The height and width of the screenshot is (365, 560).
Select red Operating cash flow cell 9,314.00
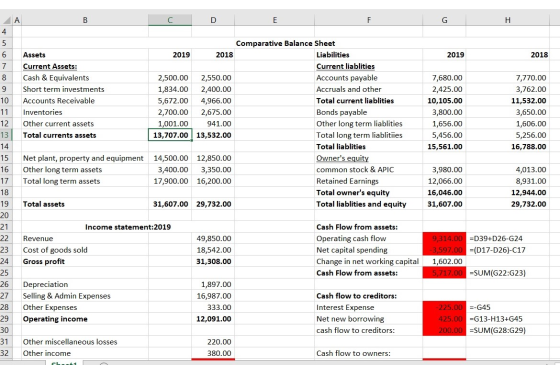[444, 238]
